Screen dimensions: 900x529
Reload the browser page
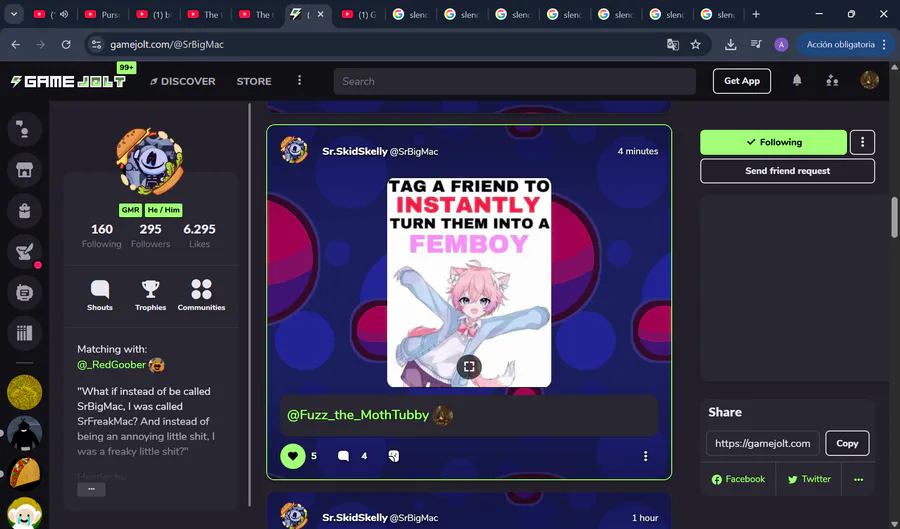[x=66, y=44]
